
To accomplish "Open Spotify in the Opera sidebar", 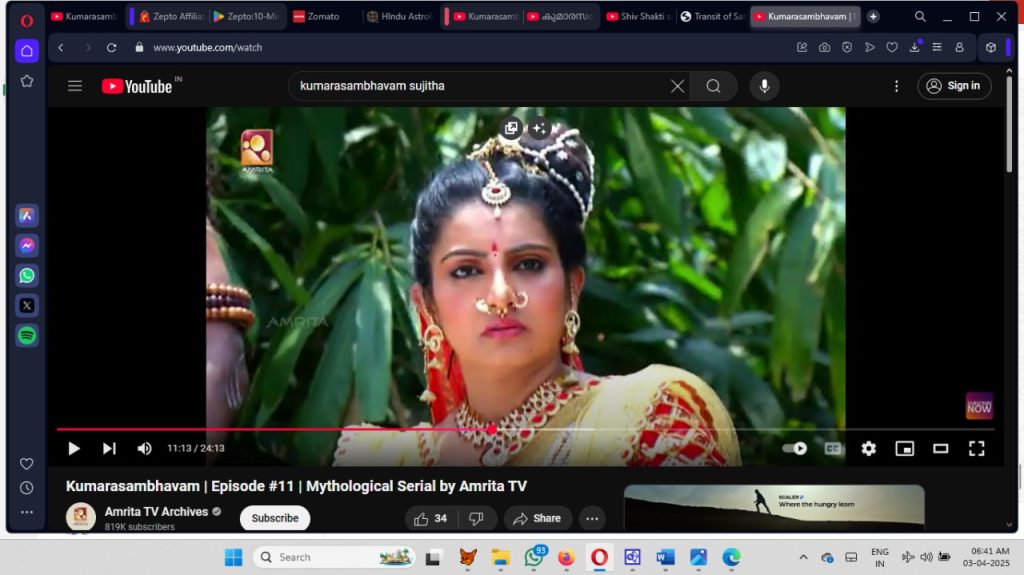I will 27,336.
